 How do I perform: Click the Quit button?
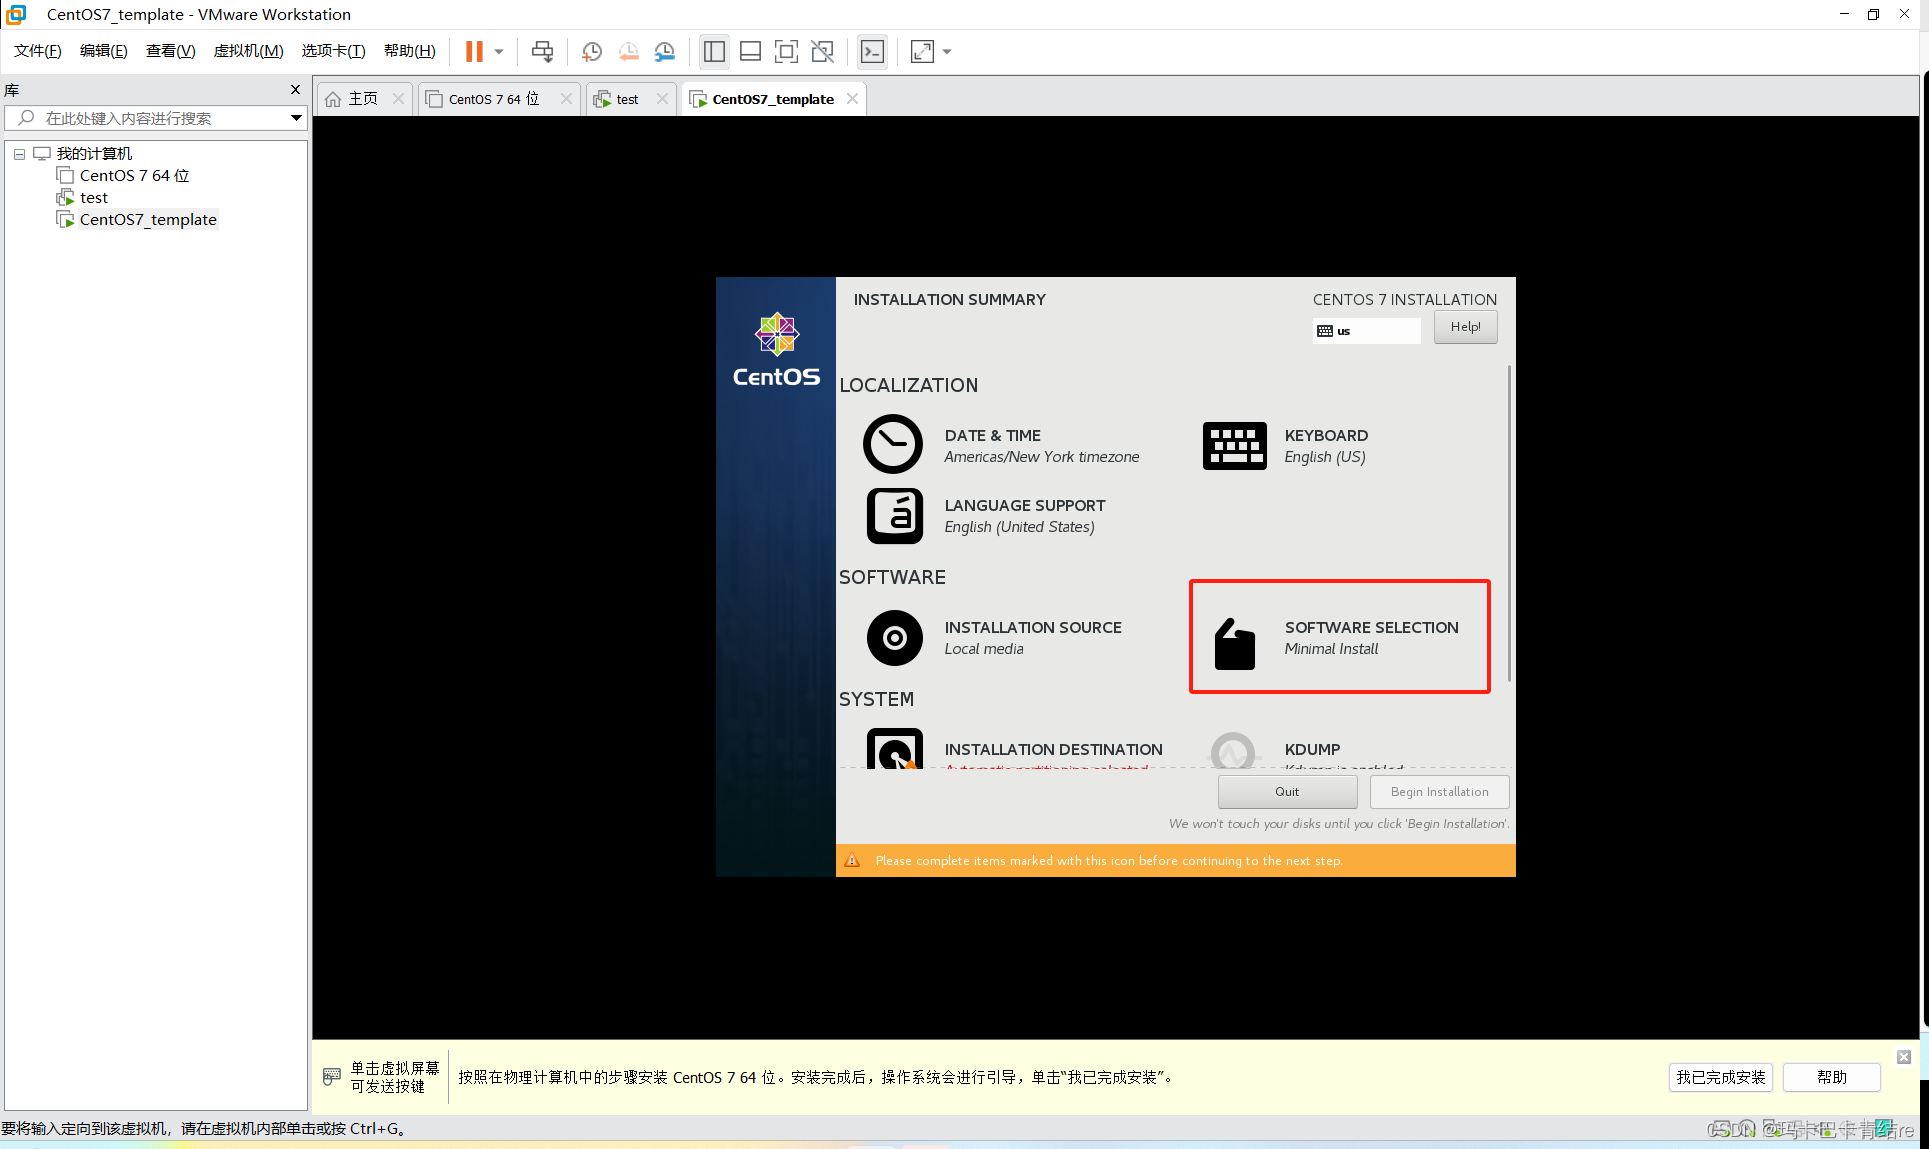tap(1287, 791)
